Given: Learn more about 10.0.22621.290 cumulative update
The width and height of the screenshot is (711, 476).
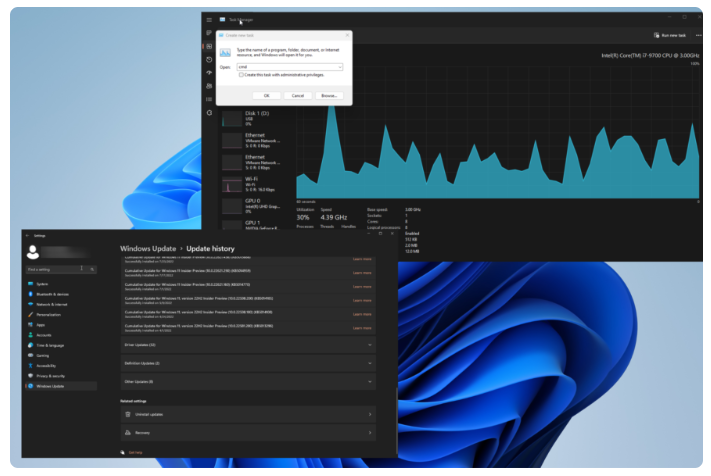Looking at the screenshot, I should pos(362,273).
